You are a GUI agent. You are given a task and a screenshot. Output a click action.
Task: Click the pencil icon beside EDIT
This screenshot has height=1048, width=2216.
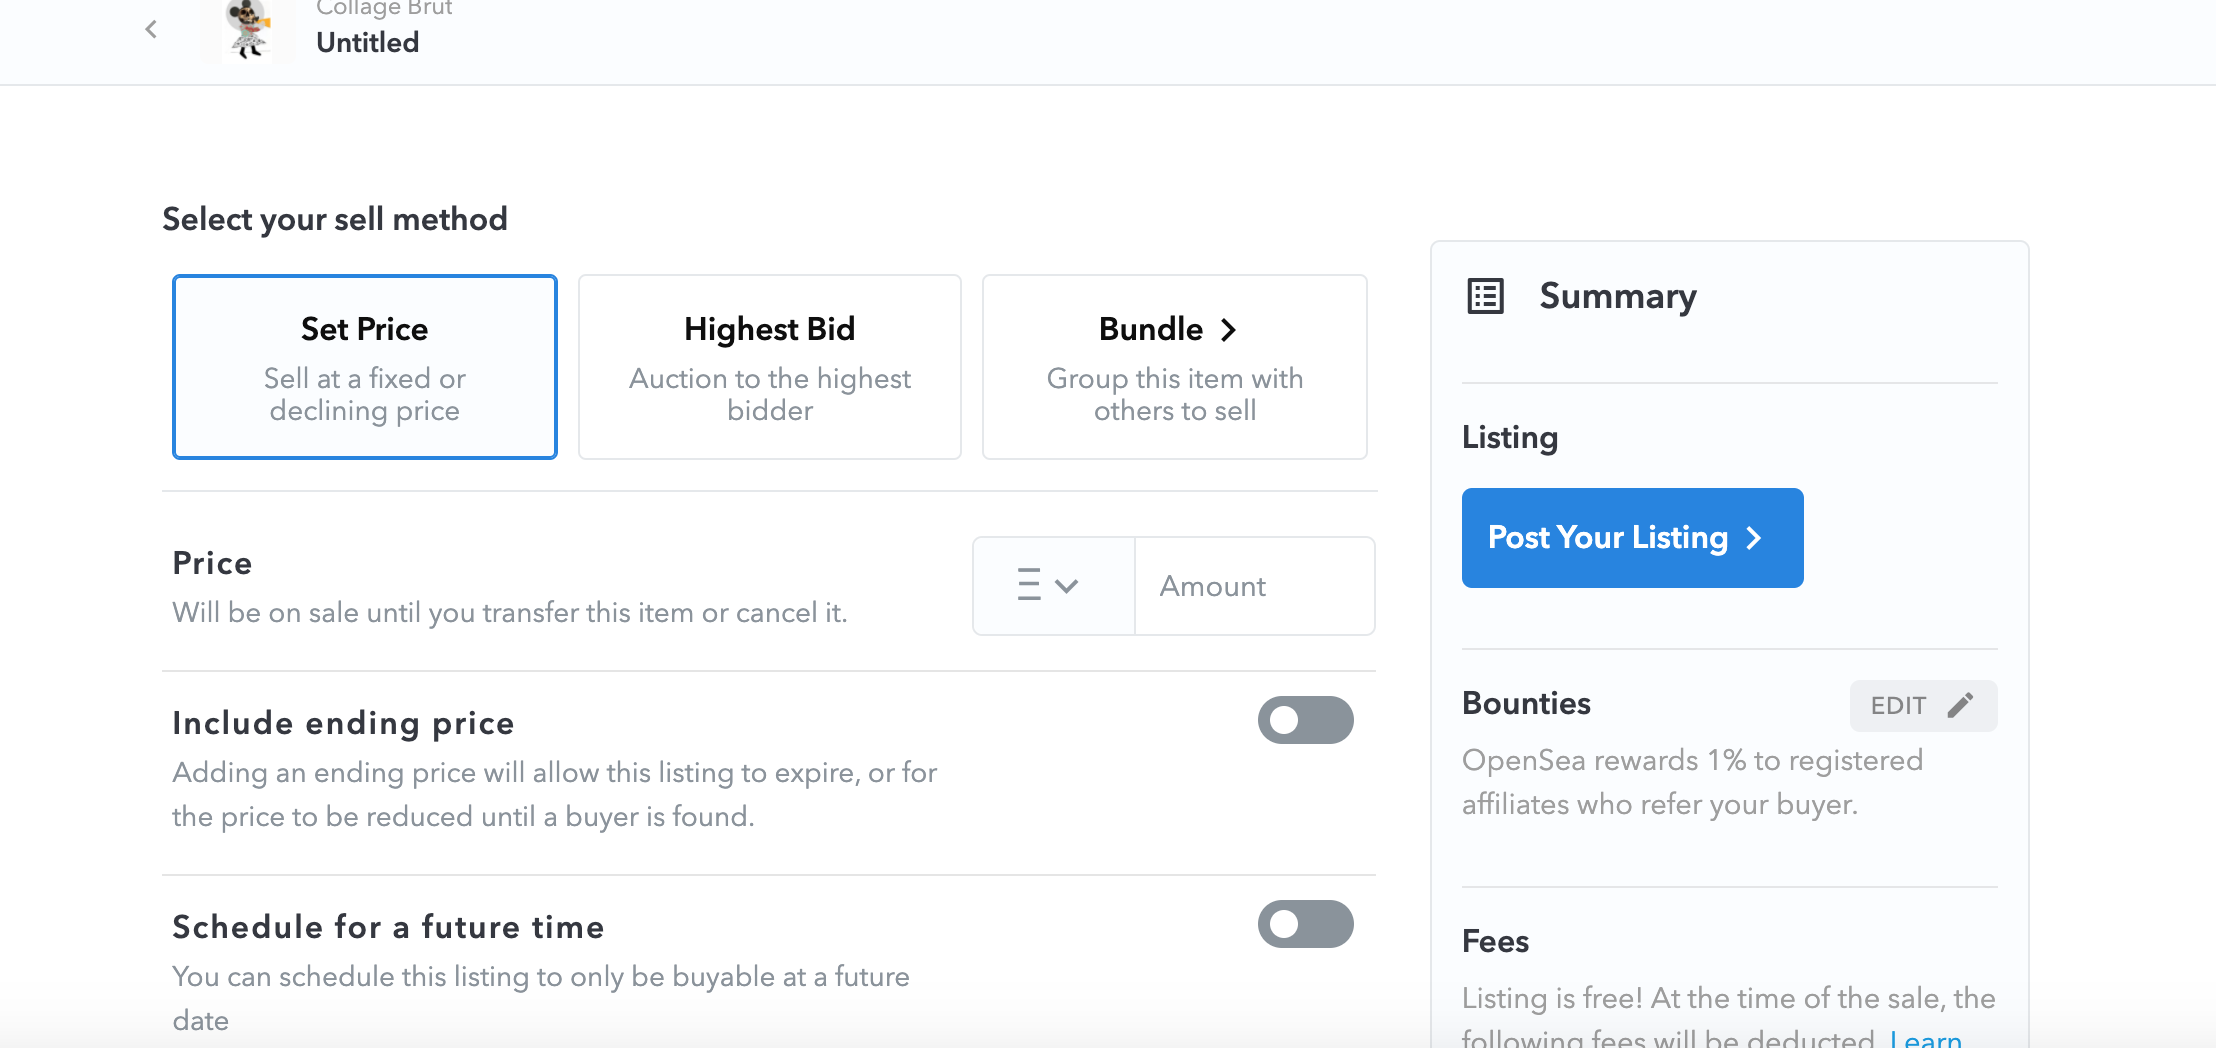click(x=1960, y=705)
